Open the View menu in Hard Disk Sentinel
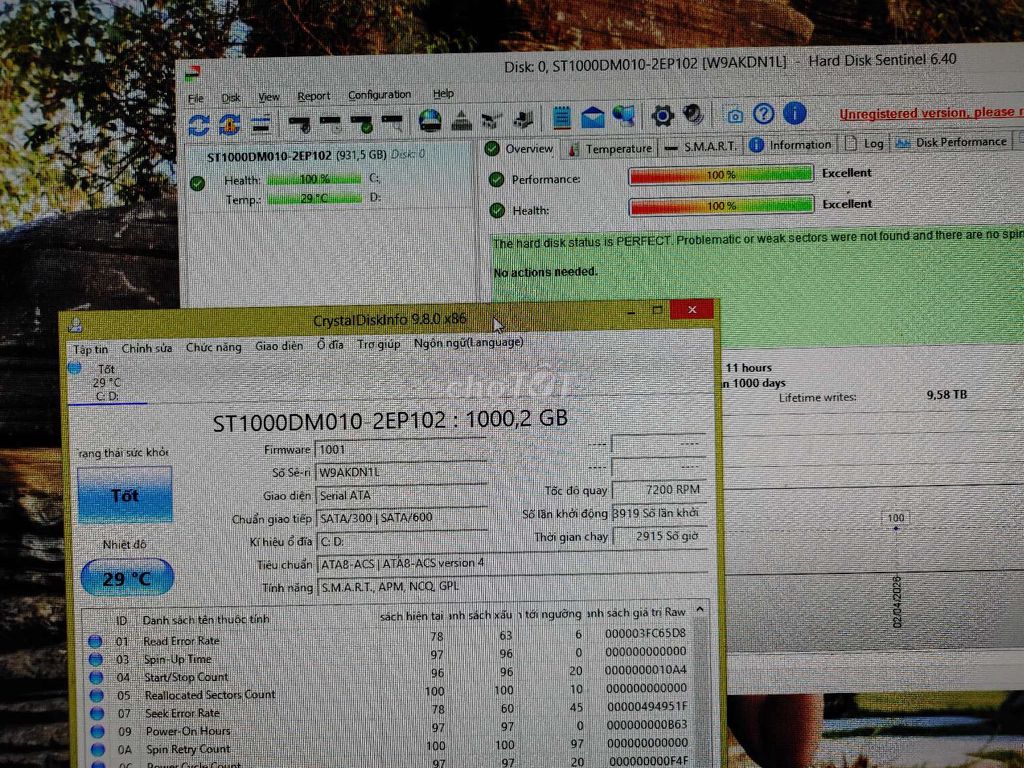This screenshot has width=1024, height=768. coord(268,97)
